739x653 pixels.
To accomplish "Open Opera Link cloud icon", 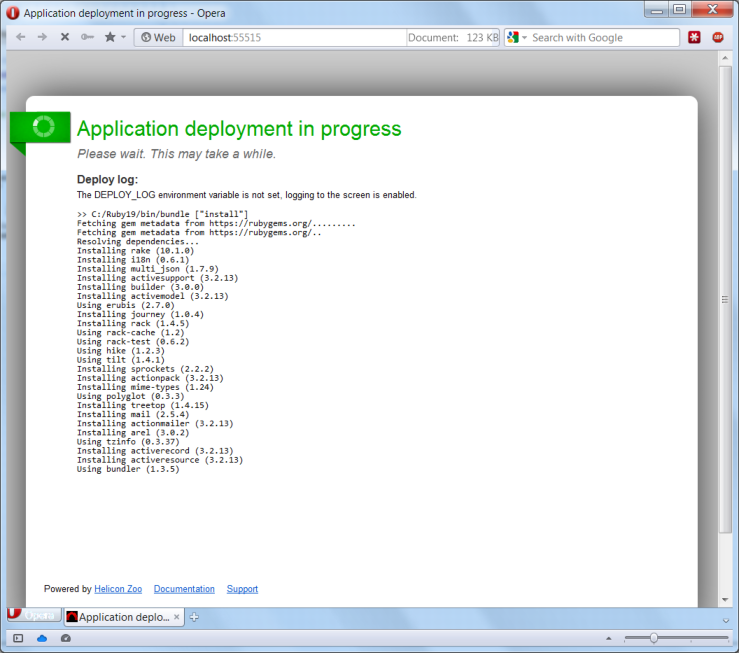I will 42,638.
